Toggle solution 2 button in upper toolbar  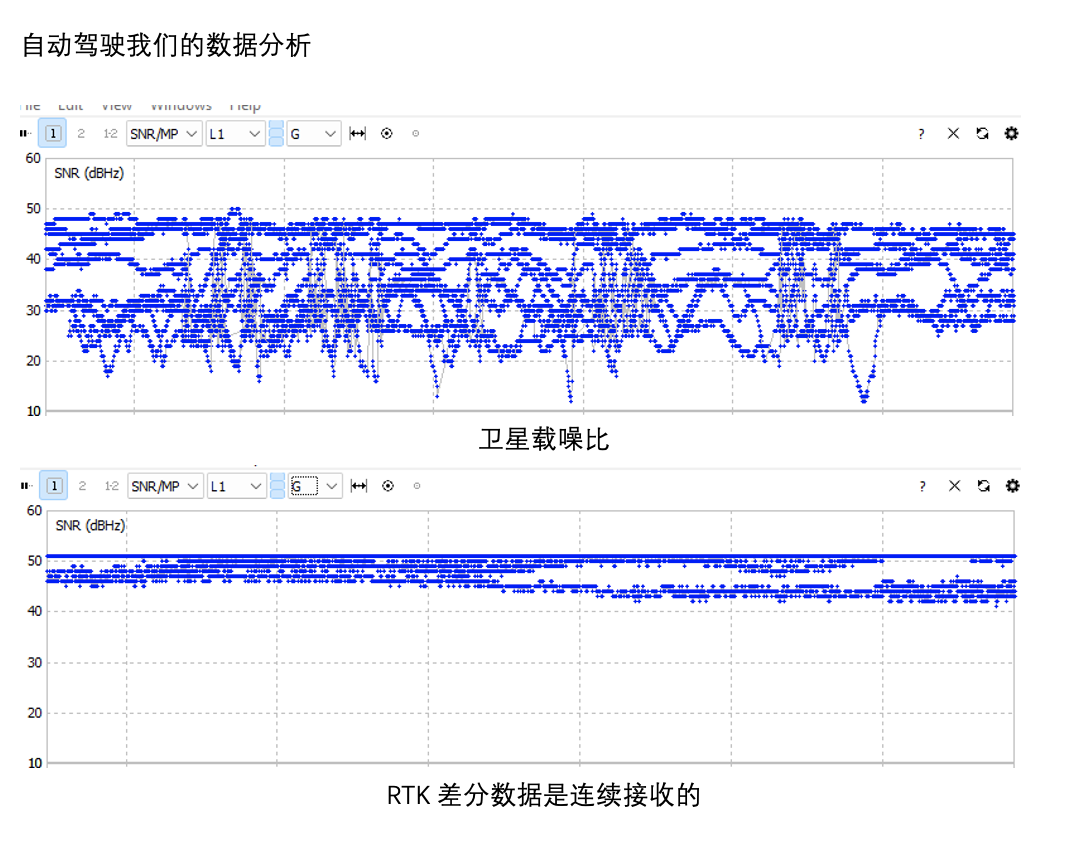coord(81,134)
